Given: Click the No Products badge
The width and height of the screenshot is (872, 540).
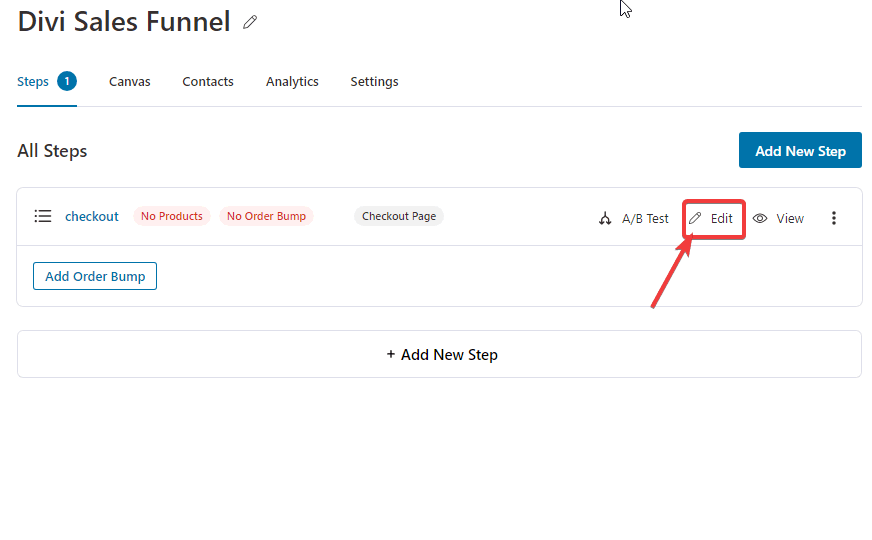Looking at the screenshot, I should point(172,216).
